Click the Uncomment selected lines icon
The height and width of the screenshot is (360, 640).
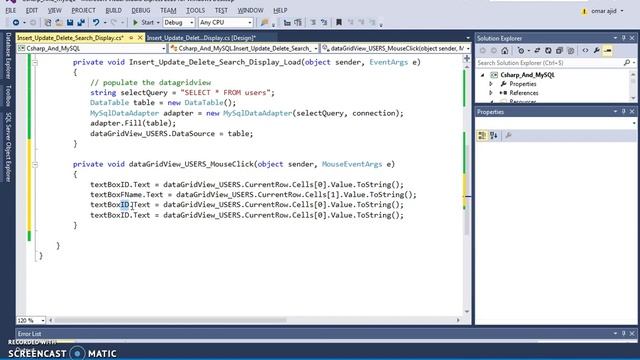(324, 23)
